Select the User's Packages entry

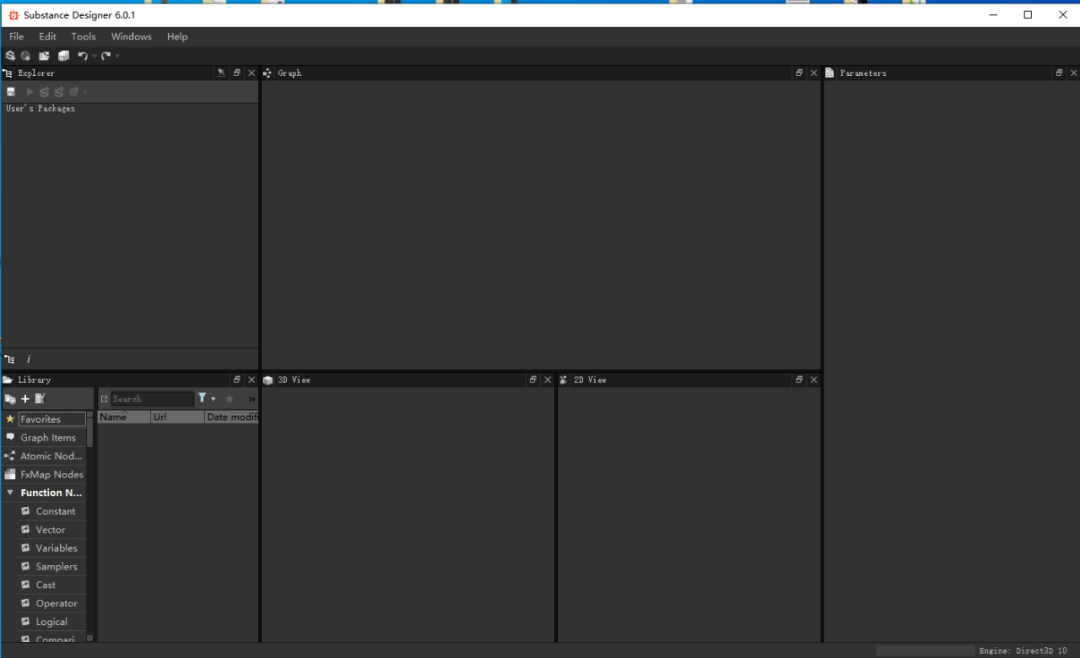(41, 109)
